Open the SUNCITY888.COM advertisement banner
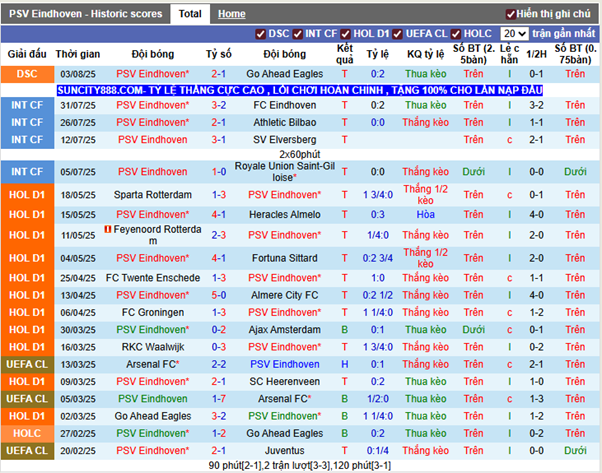The image size is (602, 473). pyautogui.click(x=300, y=91)
